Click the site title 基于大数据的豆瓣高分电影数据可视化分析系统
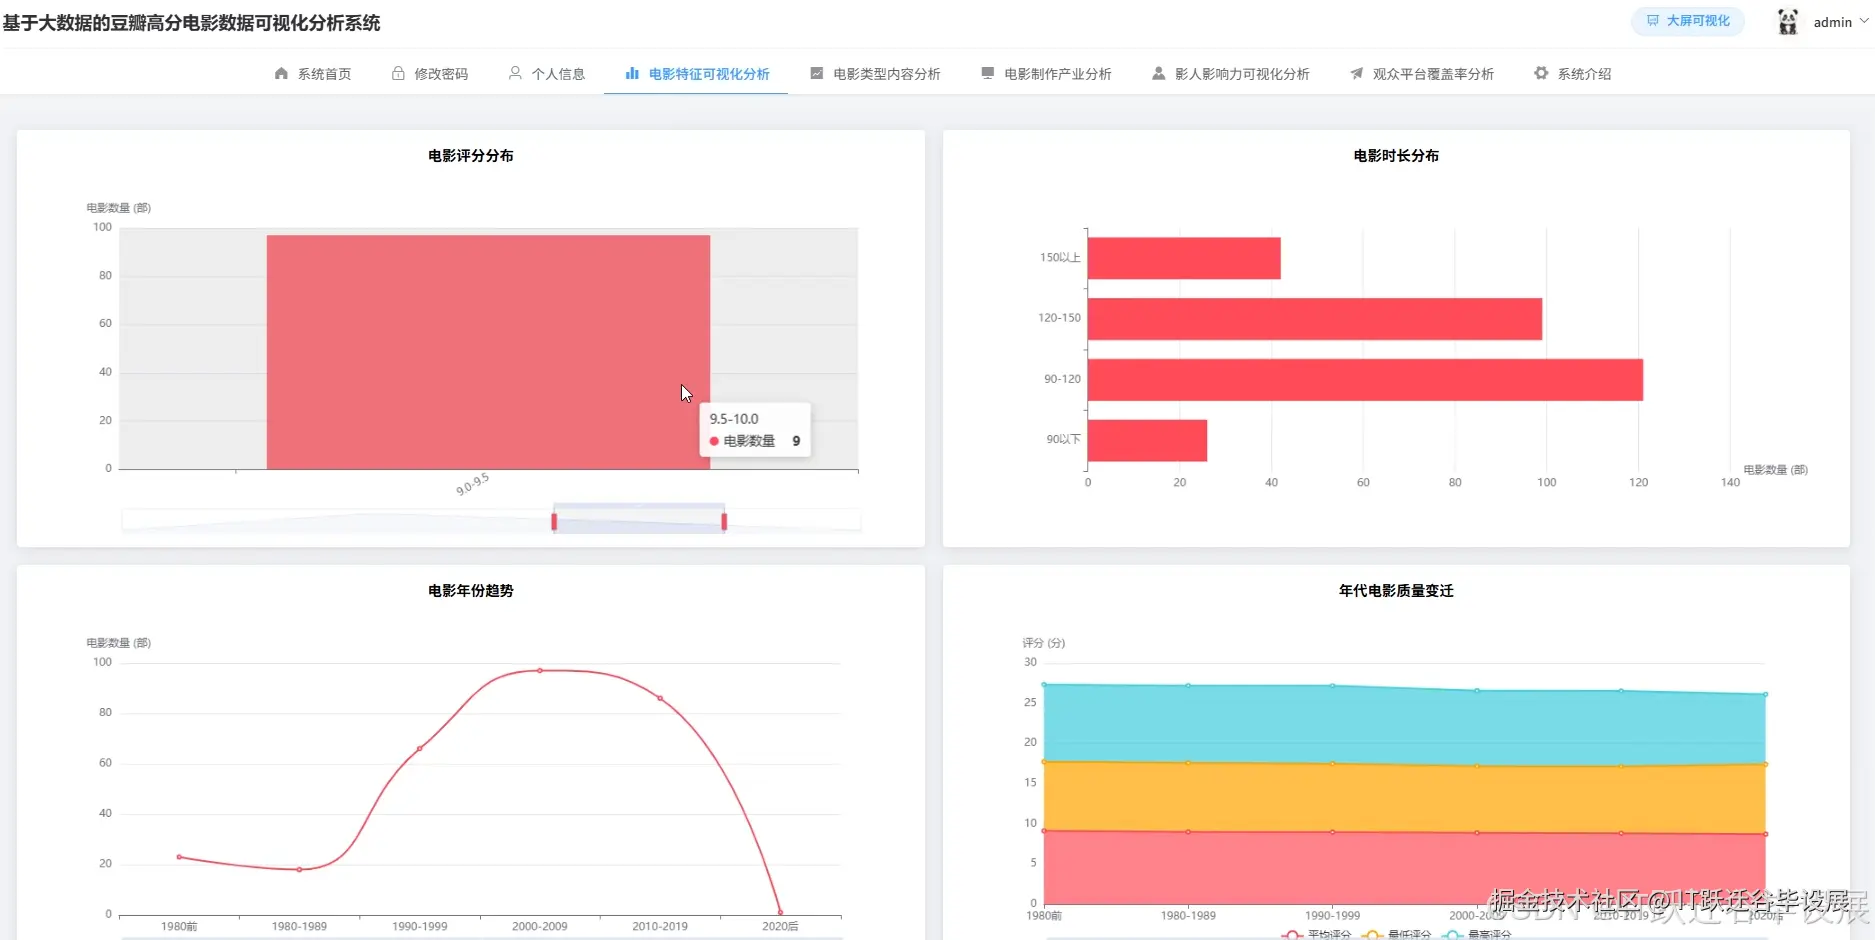The width and height of the screenshot is (1875, 940). click(x=192, y=23)
